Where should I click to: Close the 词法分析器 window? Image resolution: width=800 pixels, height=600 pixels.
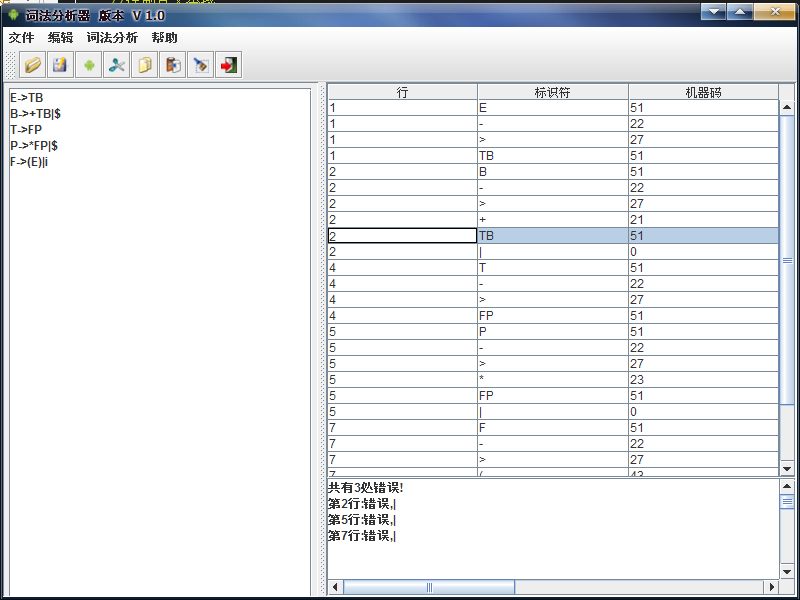click(774, 11)
